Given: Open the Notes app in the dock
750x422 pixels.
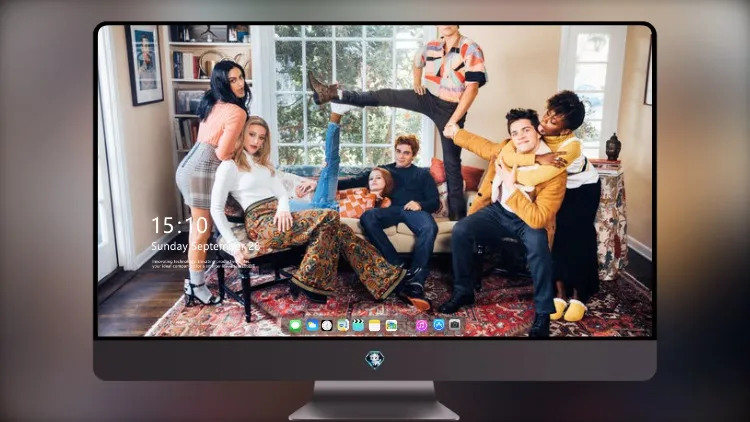Looking at the screenshot, I should click(x=375, y=325).
